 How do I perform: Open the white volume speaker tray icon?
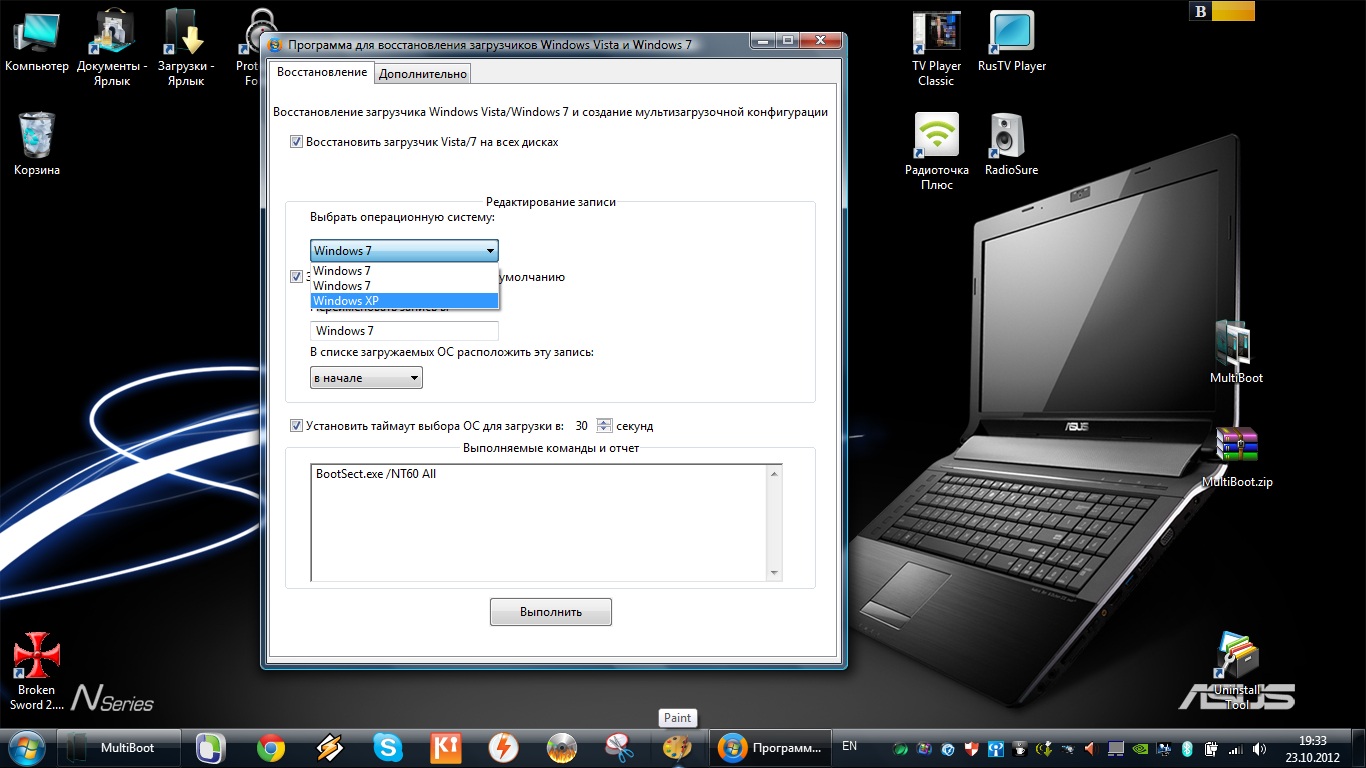[1260, 748]
